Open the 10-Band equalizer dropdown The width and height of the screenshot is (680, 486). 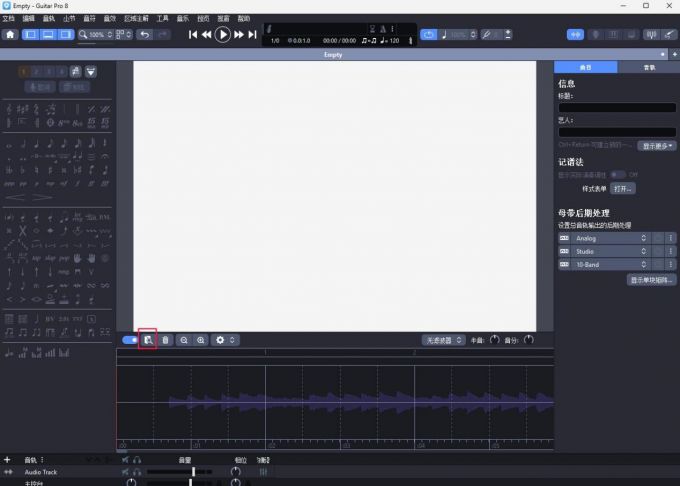(x=610, y=264)
